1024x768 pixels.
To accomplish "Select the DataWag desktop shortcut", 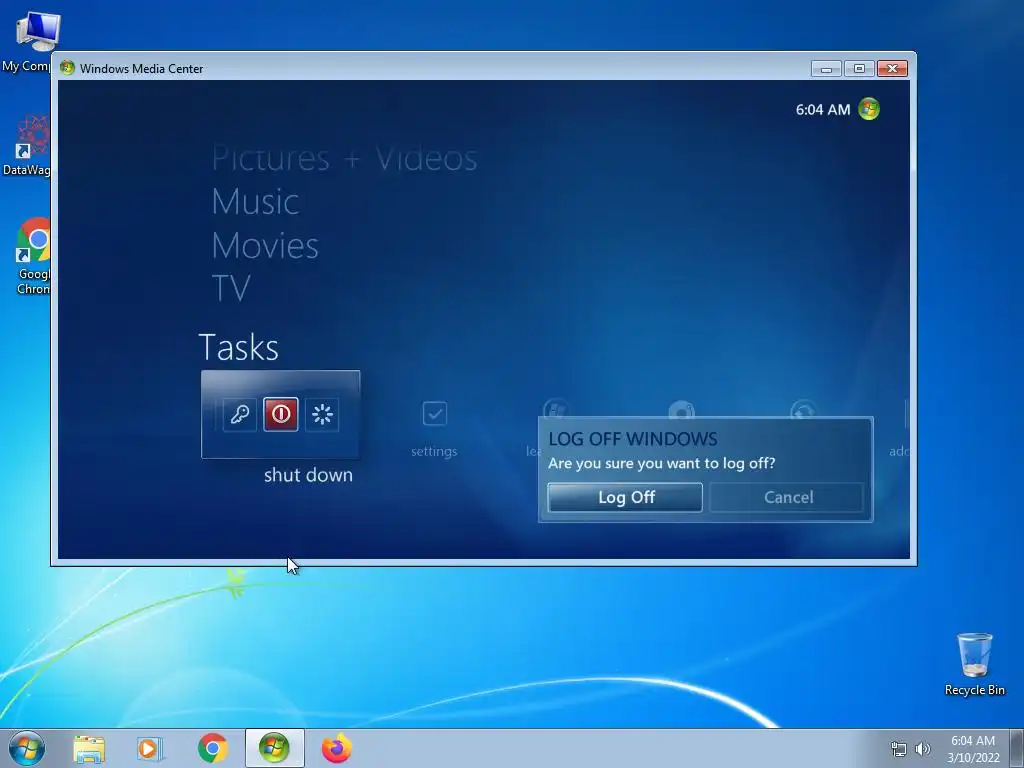I will (x=26, y=146).
